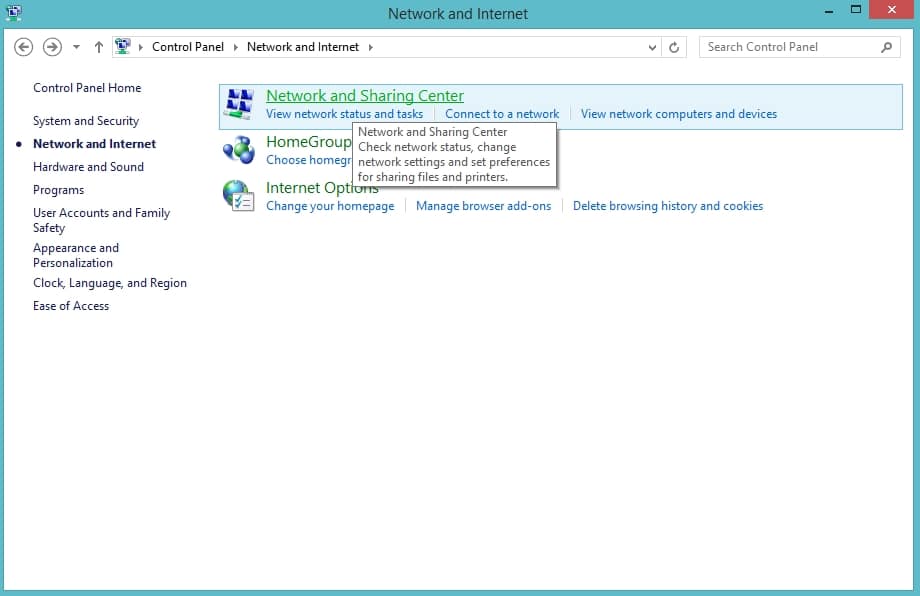This screenshot has width=920, height=596.
Task: Select Network and Internet breadcrumb
Action: (303, 47)
